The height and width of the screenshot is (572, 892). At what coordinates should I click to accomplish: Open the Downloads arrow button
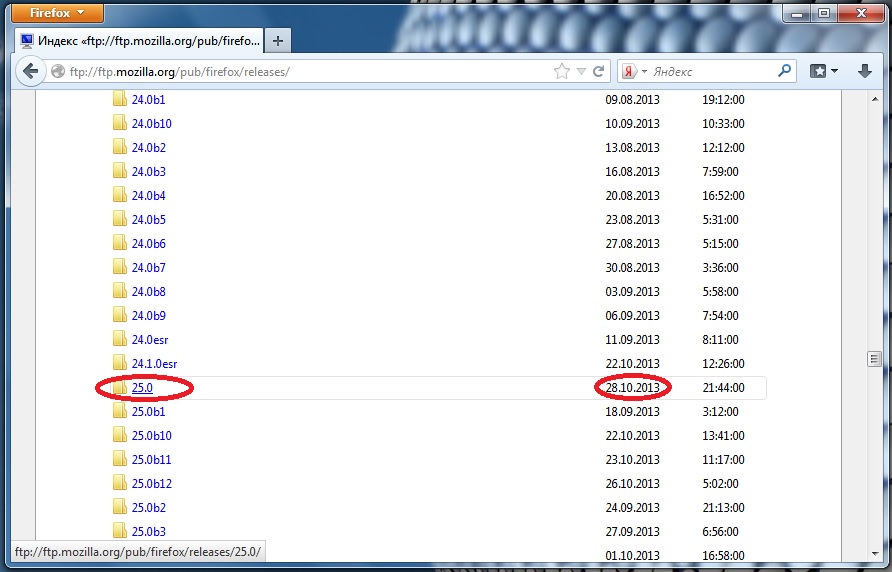point(865,72)
